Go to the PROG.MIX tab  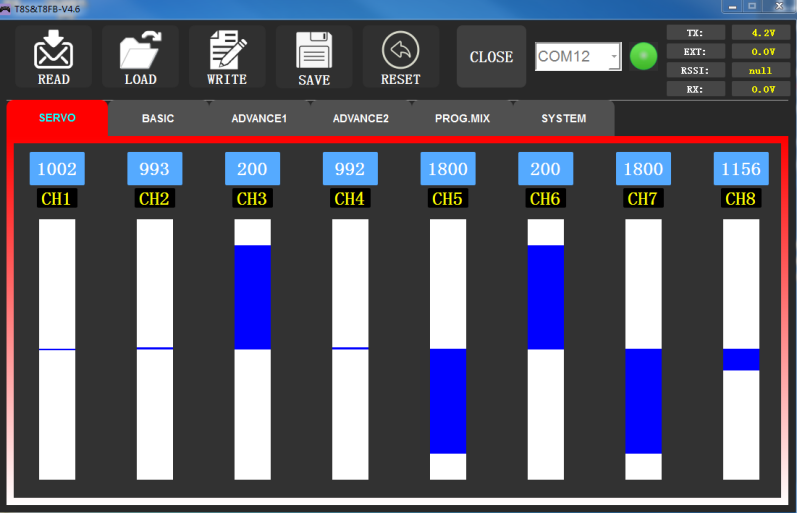[462, 118]
